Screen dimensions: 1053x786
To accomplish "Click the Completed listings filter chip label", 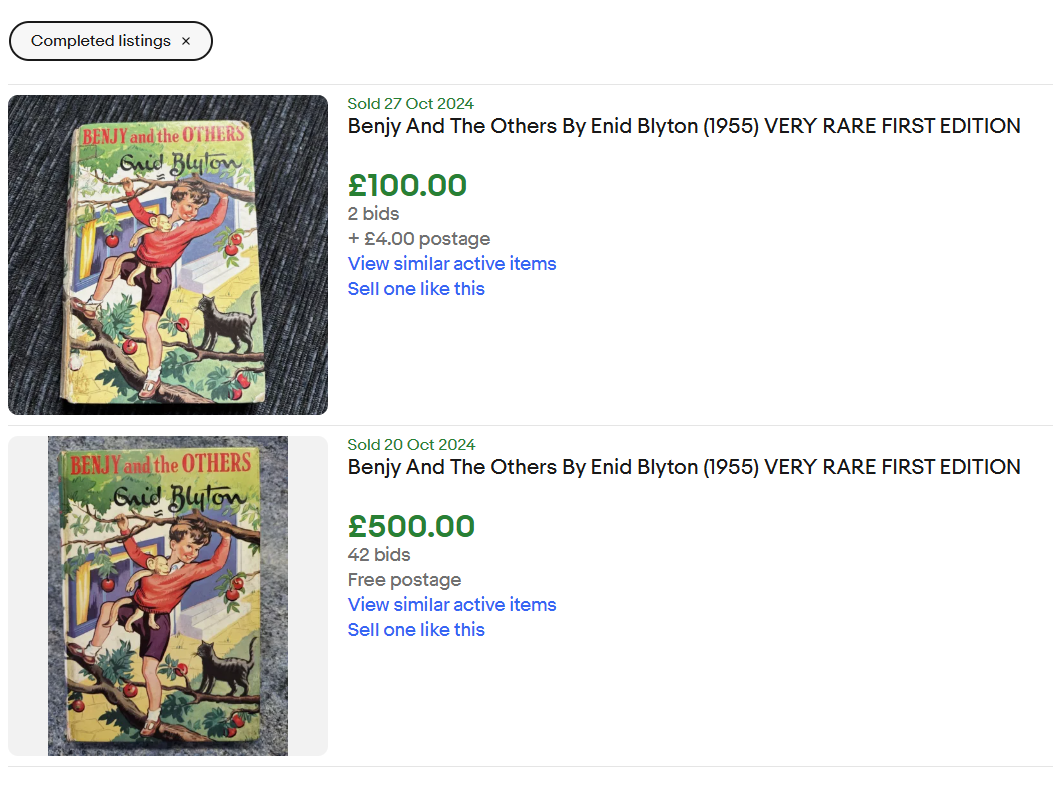I will tap(100, 41).
